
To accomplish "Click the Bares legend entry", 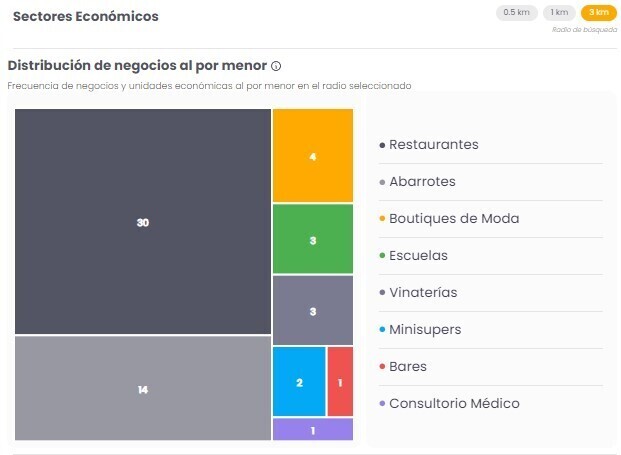I will tap(408, 367).
